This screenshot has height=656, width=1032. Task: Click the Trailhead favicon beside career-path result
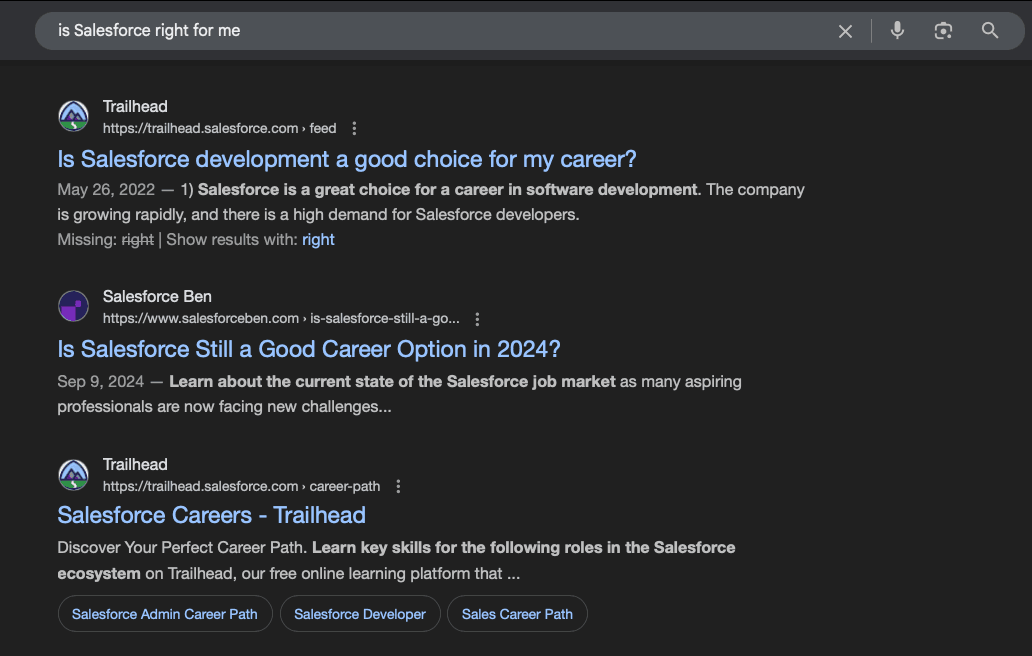(74, 474)
